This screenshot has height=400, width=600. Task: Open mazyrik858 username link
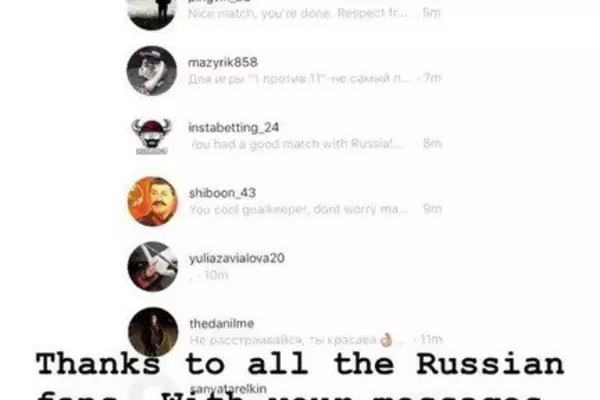click(x=223, y=62)
